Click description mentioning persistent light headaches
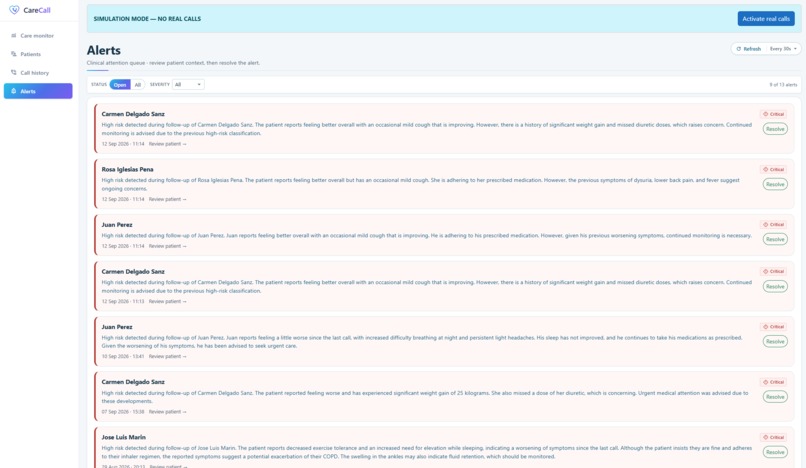The height and width of the screenshot is (468, 806). coord(422,342)
